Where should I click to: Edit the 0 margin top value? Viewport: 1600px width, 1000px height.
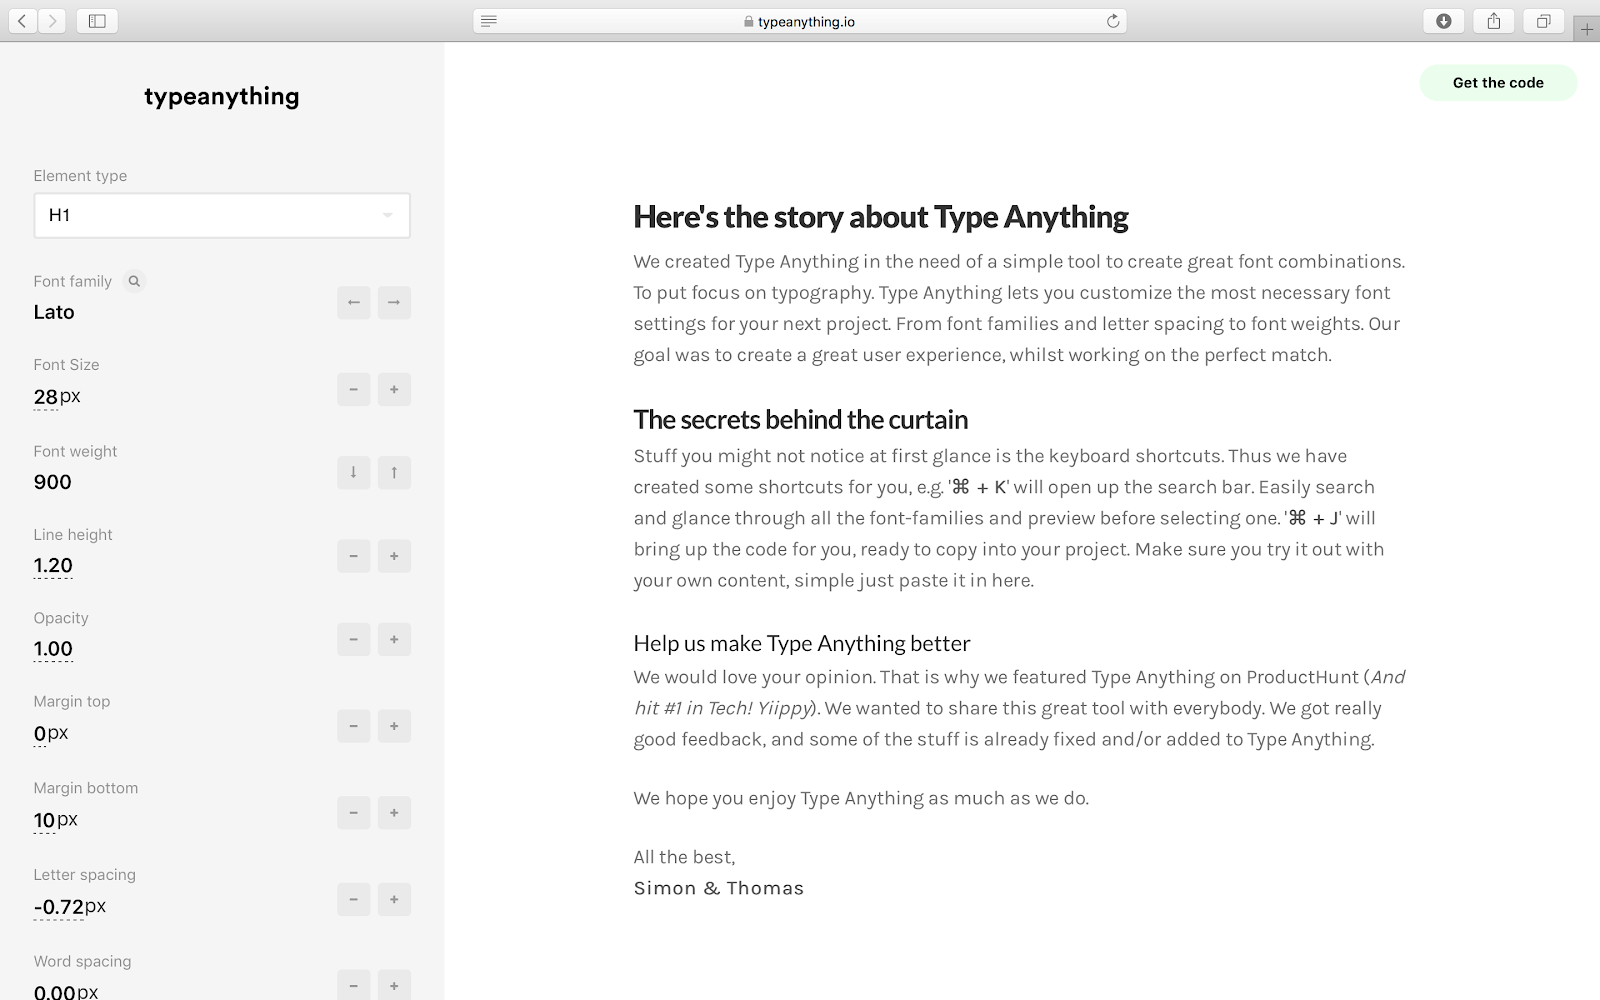(x=40, y=734)
